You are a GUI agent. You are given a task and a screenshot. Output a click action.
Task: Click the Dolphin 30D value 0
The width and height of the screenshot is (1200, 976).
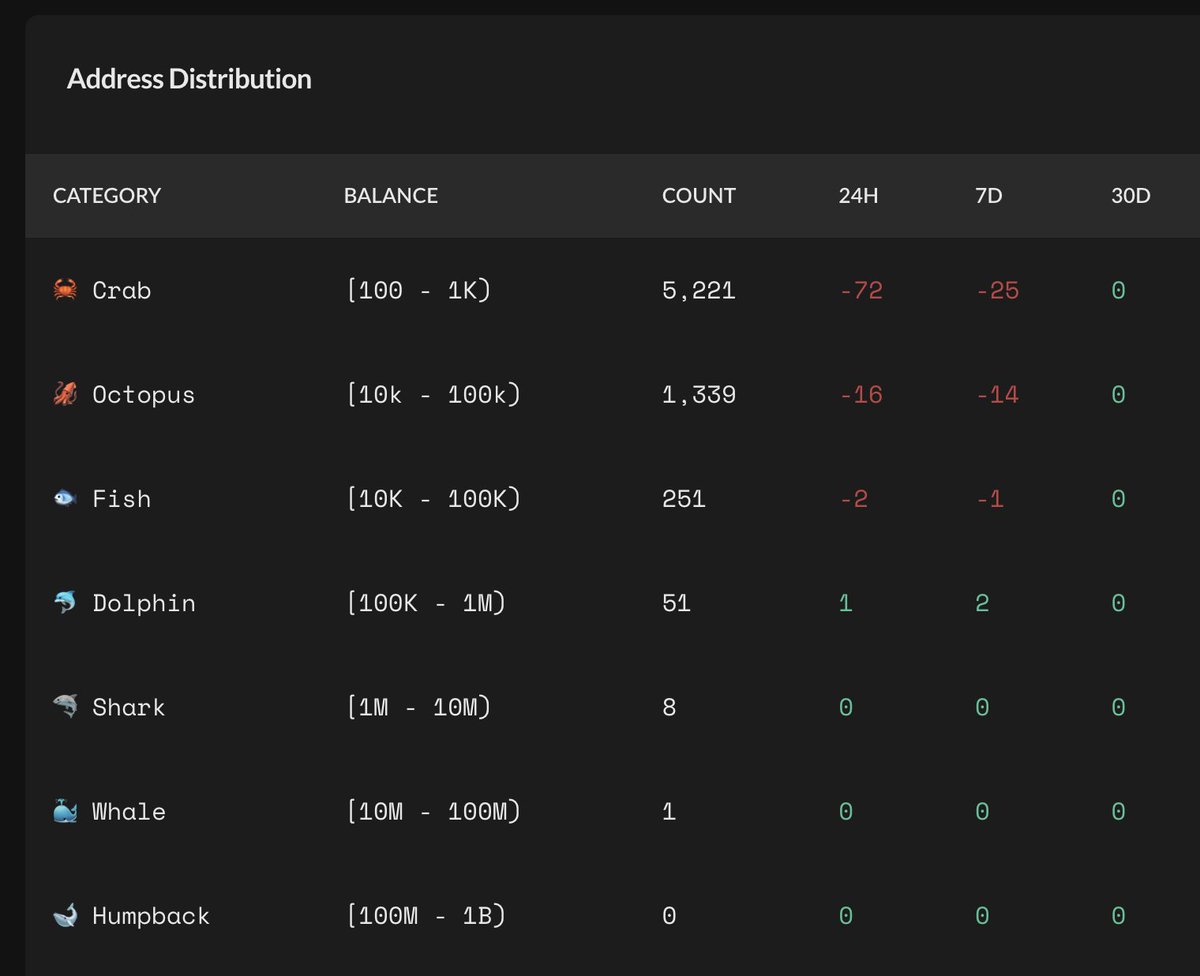(x=1118, y=603)
